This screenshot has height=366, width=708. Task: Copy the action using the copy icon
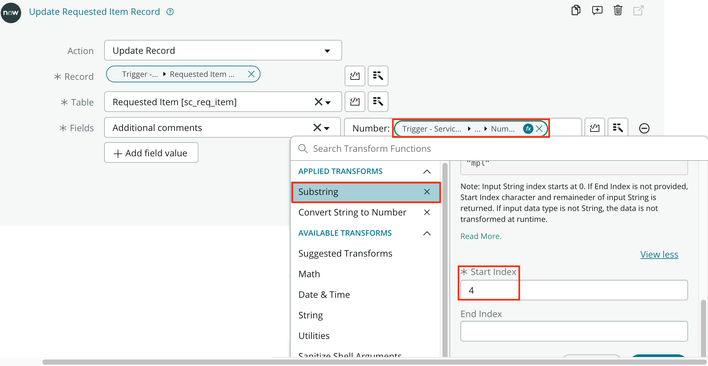click(x=576, y=10)
